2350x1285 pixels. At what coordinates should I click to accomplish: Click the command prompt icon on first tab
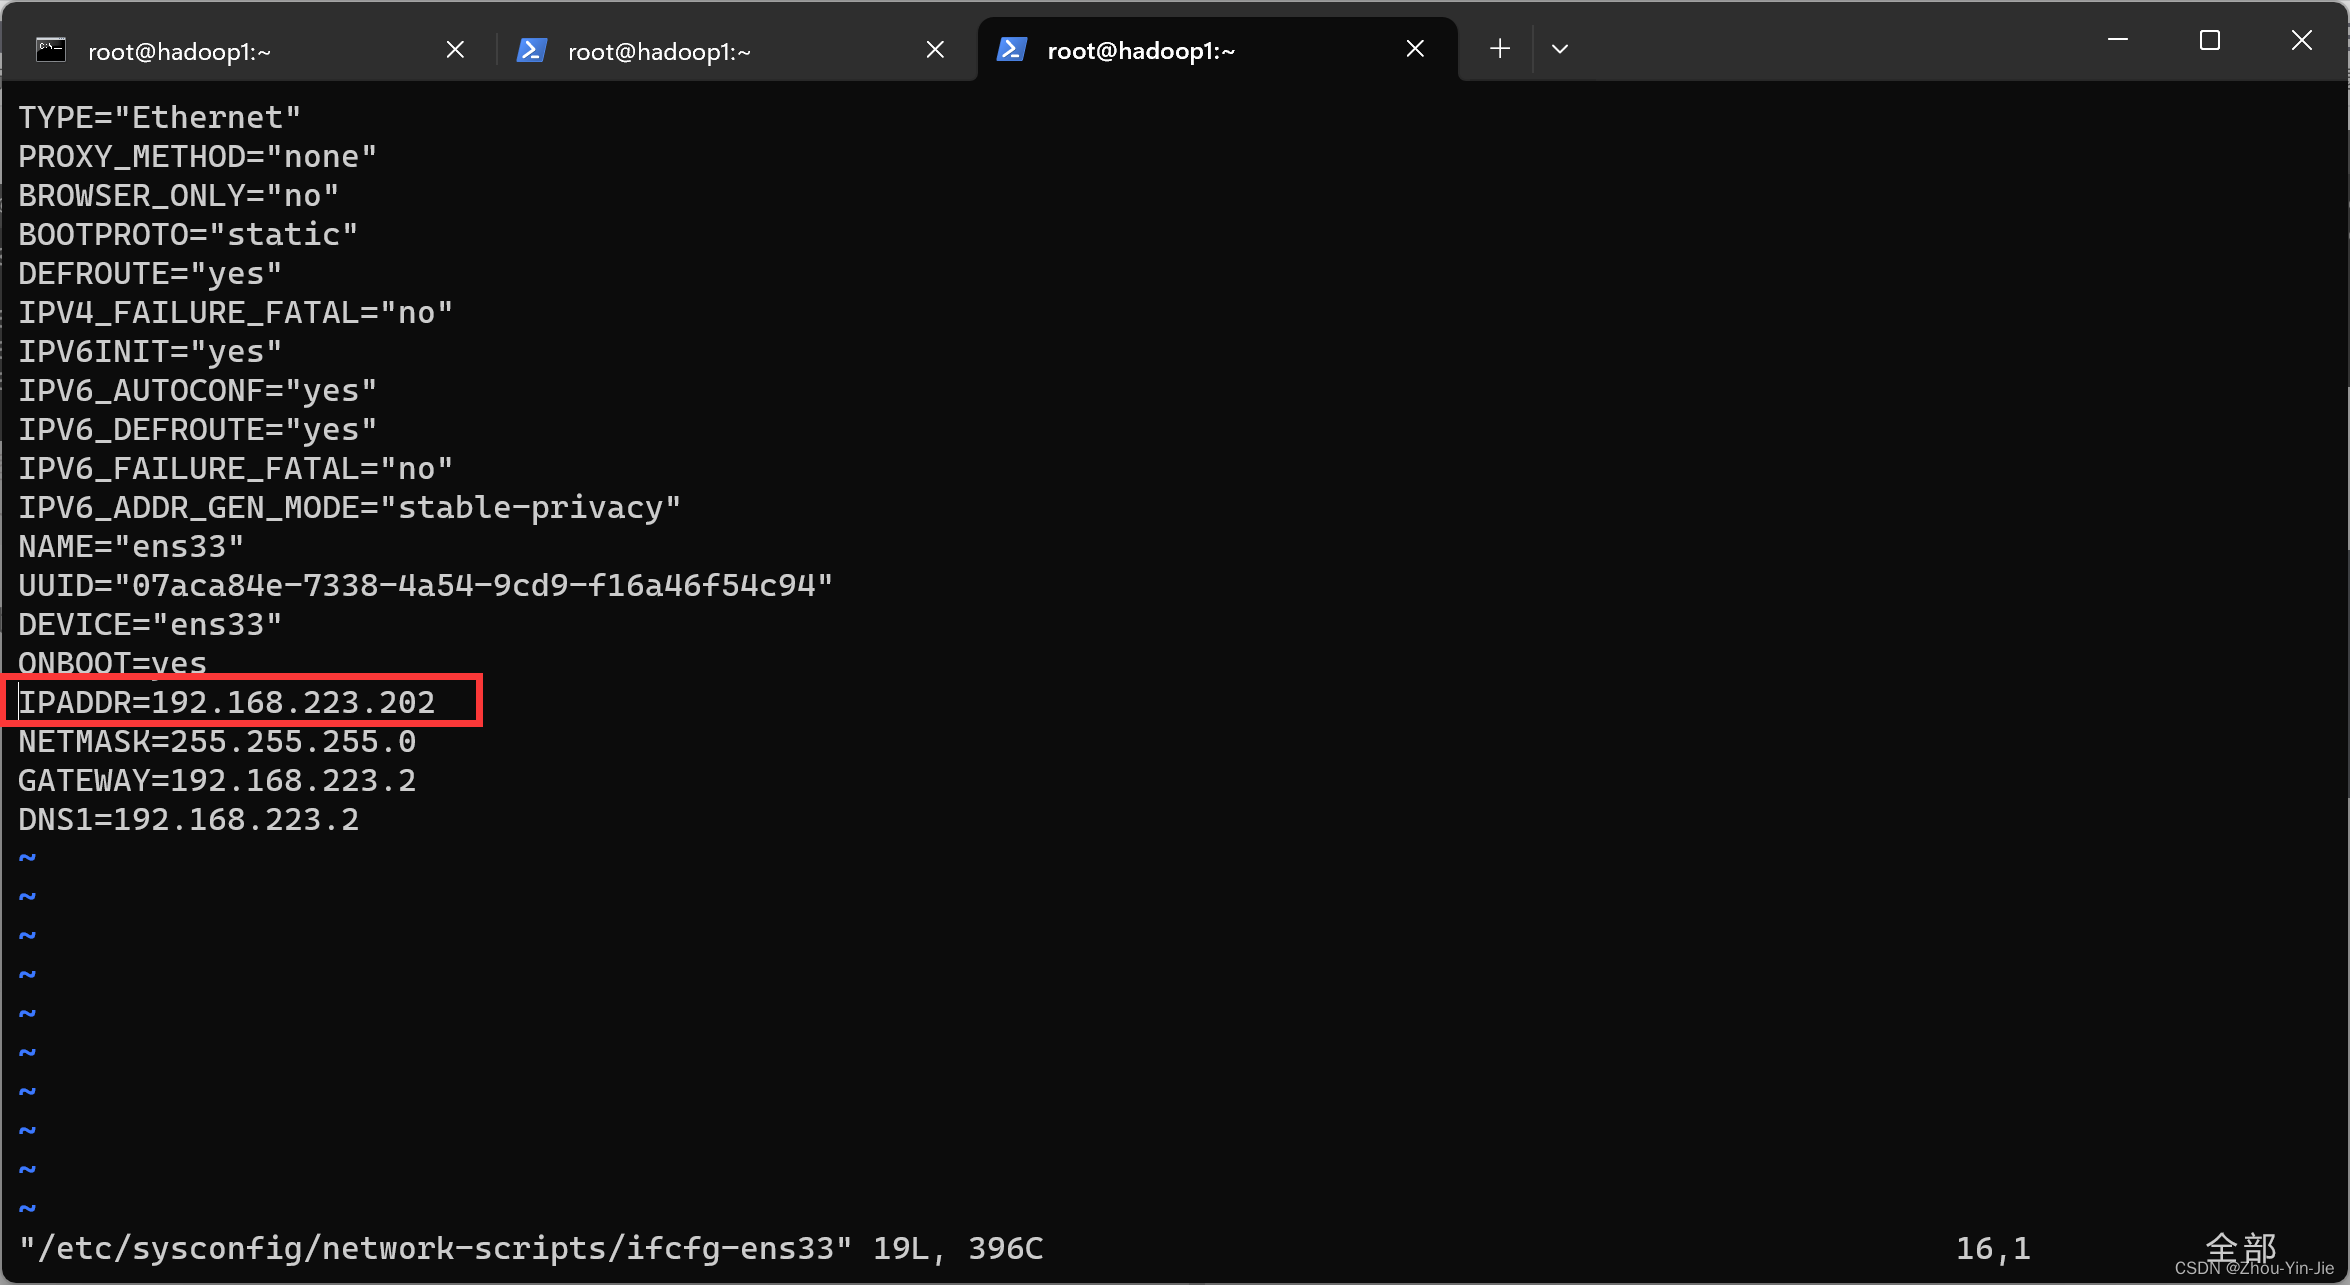point(51,50)
